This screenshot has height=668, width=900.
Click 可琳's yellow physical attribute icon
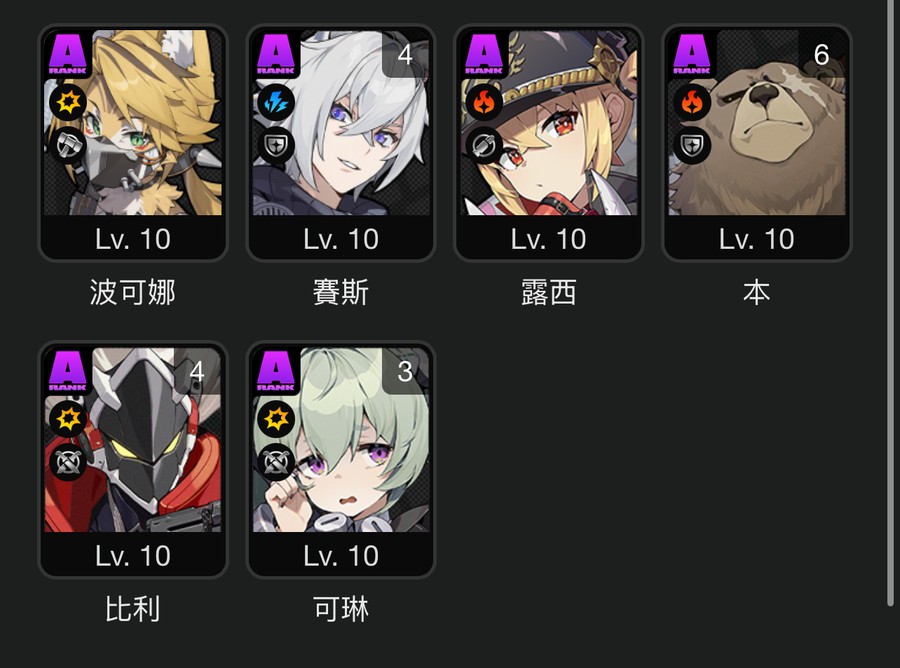[x=276, y=419]
